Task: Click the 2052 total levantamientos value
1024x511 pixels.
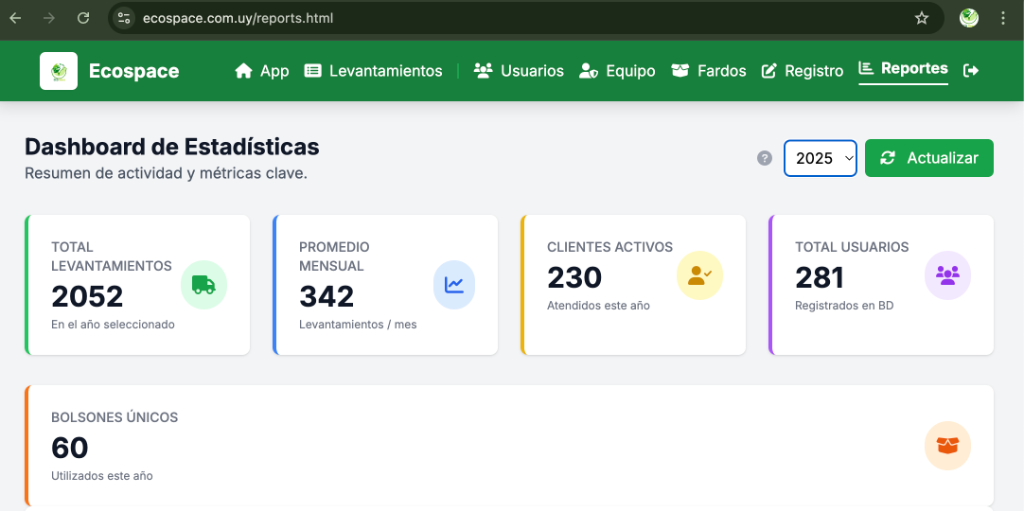Action: [88, 296]
